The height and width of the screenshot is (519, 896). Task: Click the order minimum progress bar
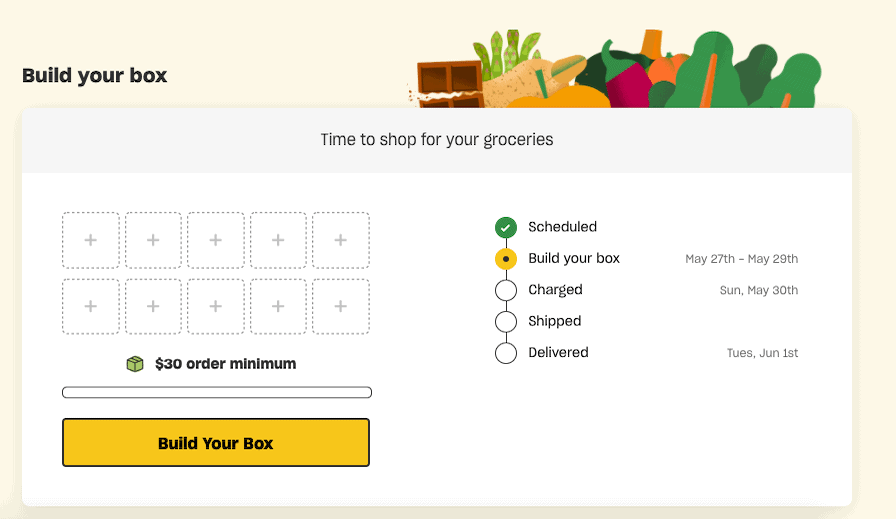(x=217, y=393)
